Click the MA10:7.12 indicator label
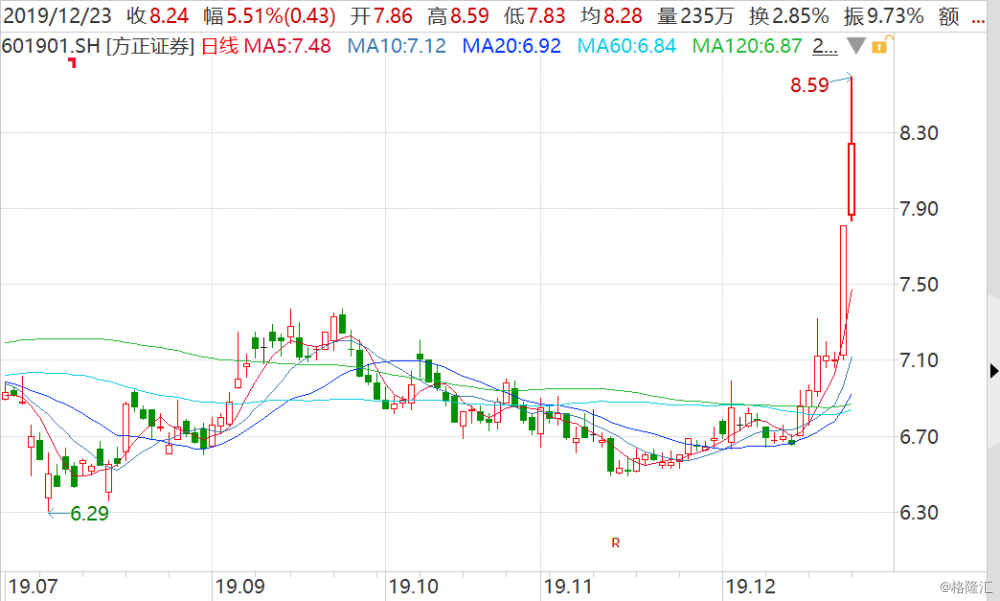 point(397,46)
